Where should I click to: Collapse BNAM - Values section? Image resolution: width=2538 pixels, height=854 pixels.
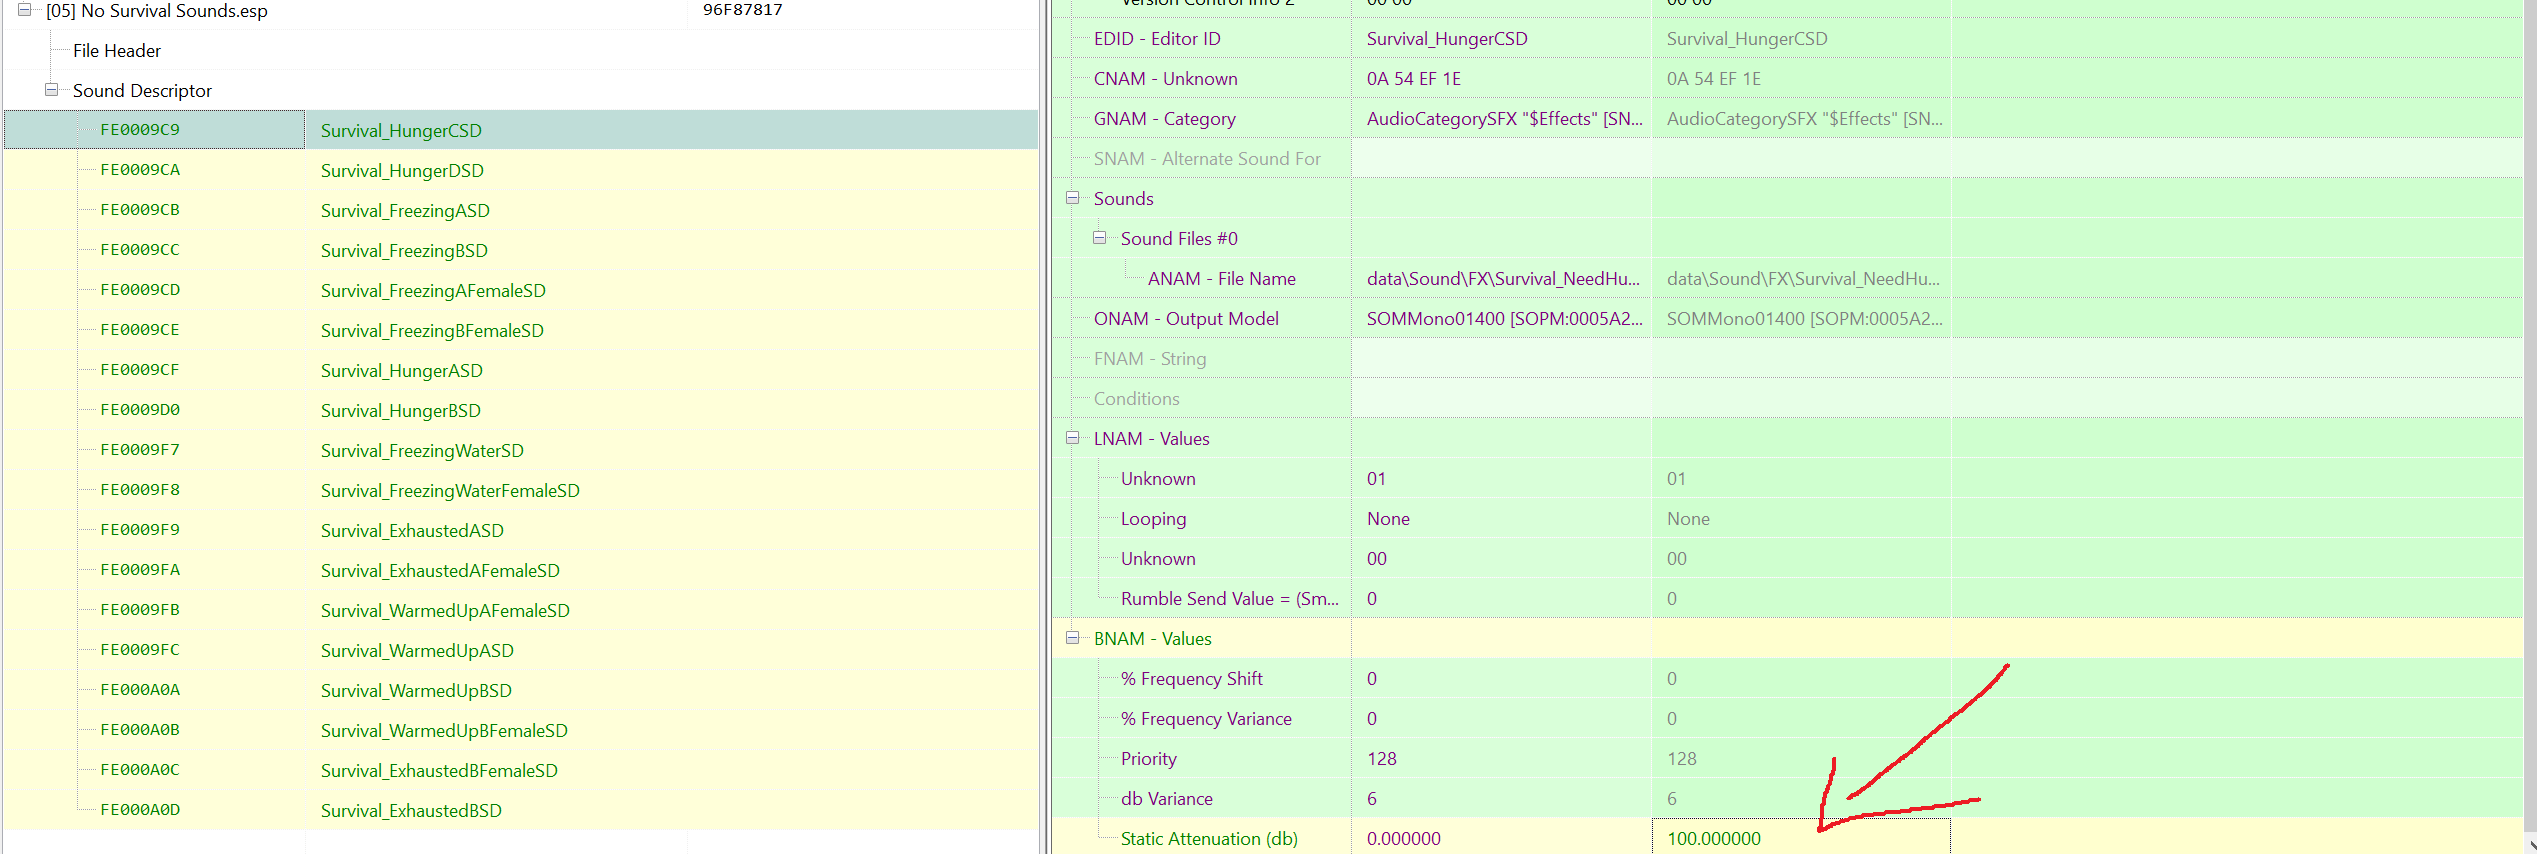pos(1072,638)
